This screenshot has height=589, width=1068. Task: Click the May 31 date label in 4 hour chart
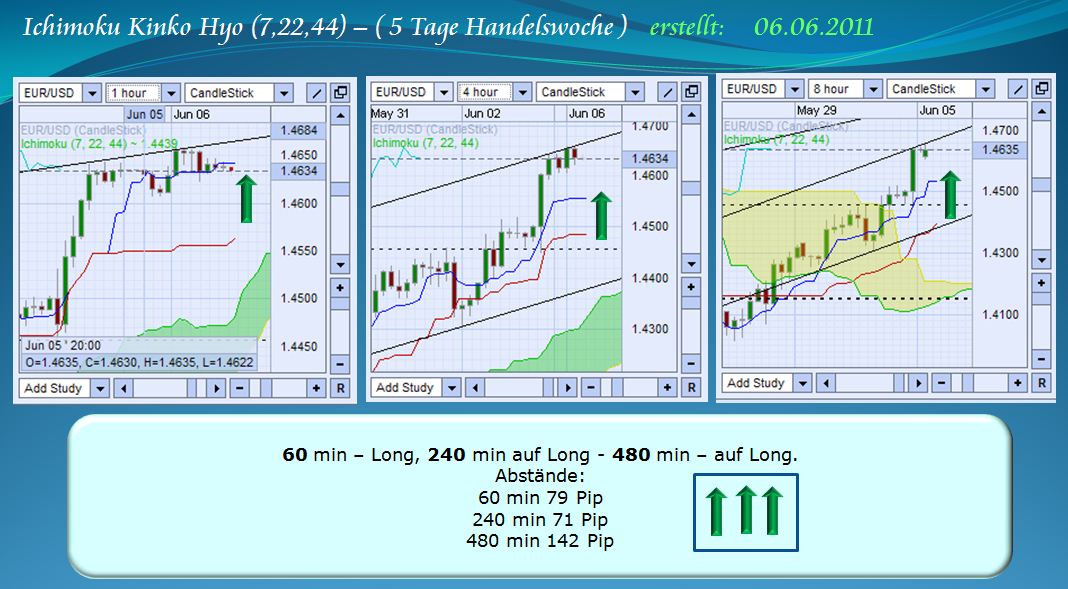coord(390,114)
